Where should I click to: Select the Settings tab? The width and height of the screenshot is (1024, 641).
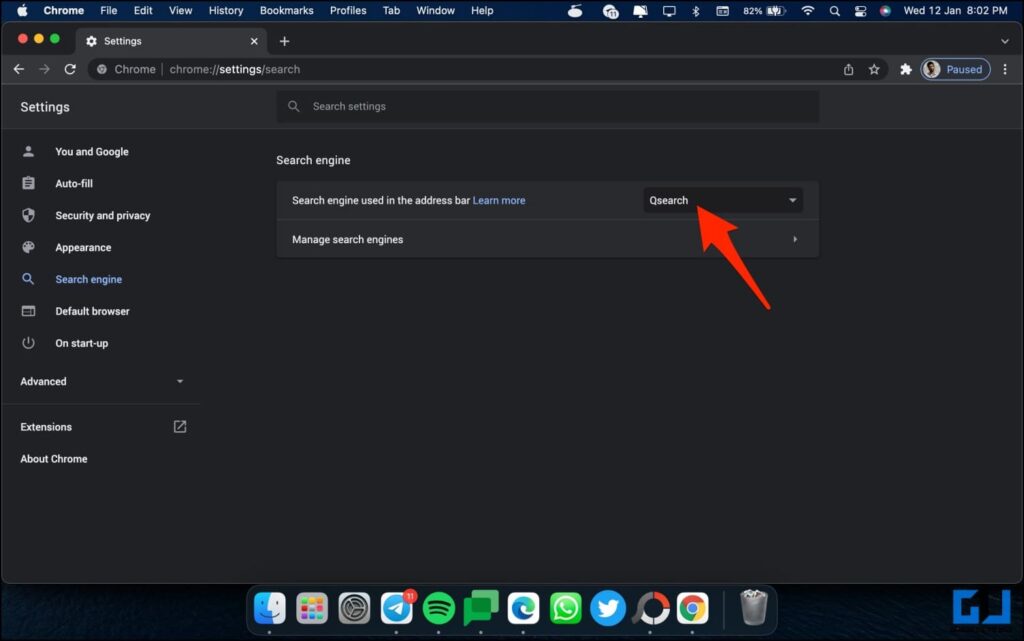(172, 41)
